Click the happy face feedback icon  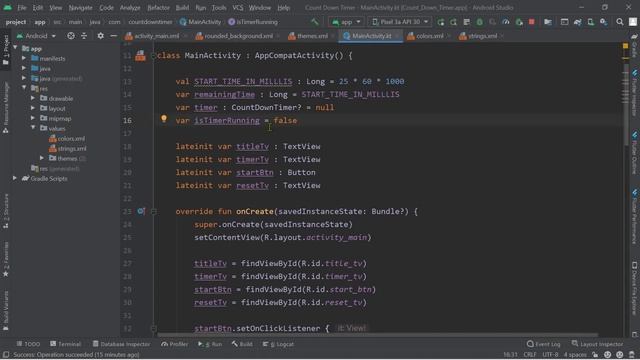pos(608,355)
